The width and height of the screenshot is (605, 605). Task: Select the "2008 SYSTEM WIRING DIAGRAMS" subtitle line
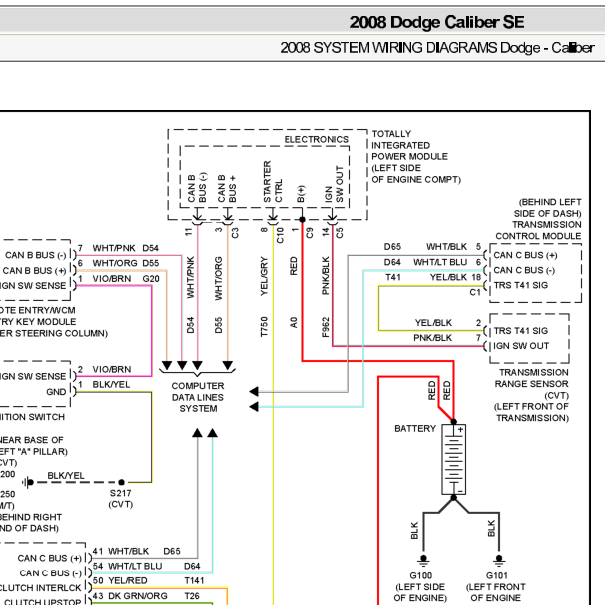(x=437, y=48)
